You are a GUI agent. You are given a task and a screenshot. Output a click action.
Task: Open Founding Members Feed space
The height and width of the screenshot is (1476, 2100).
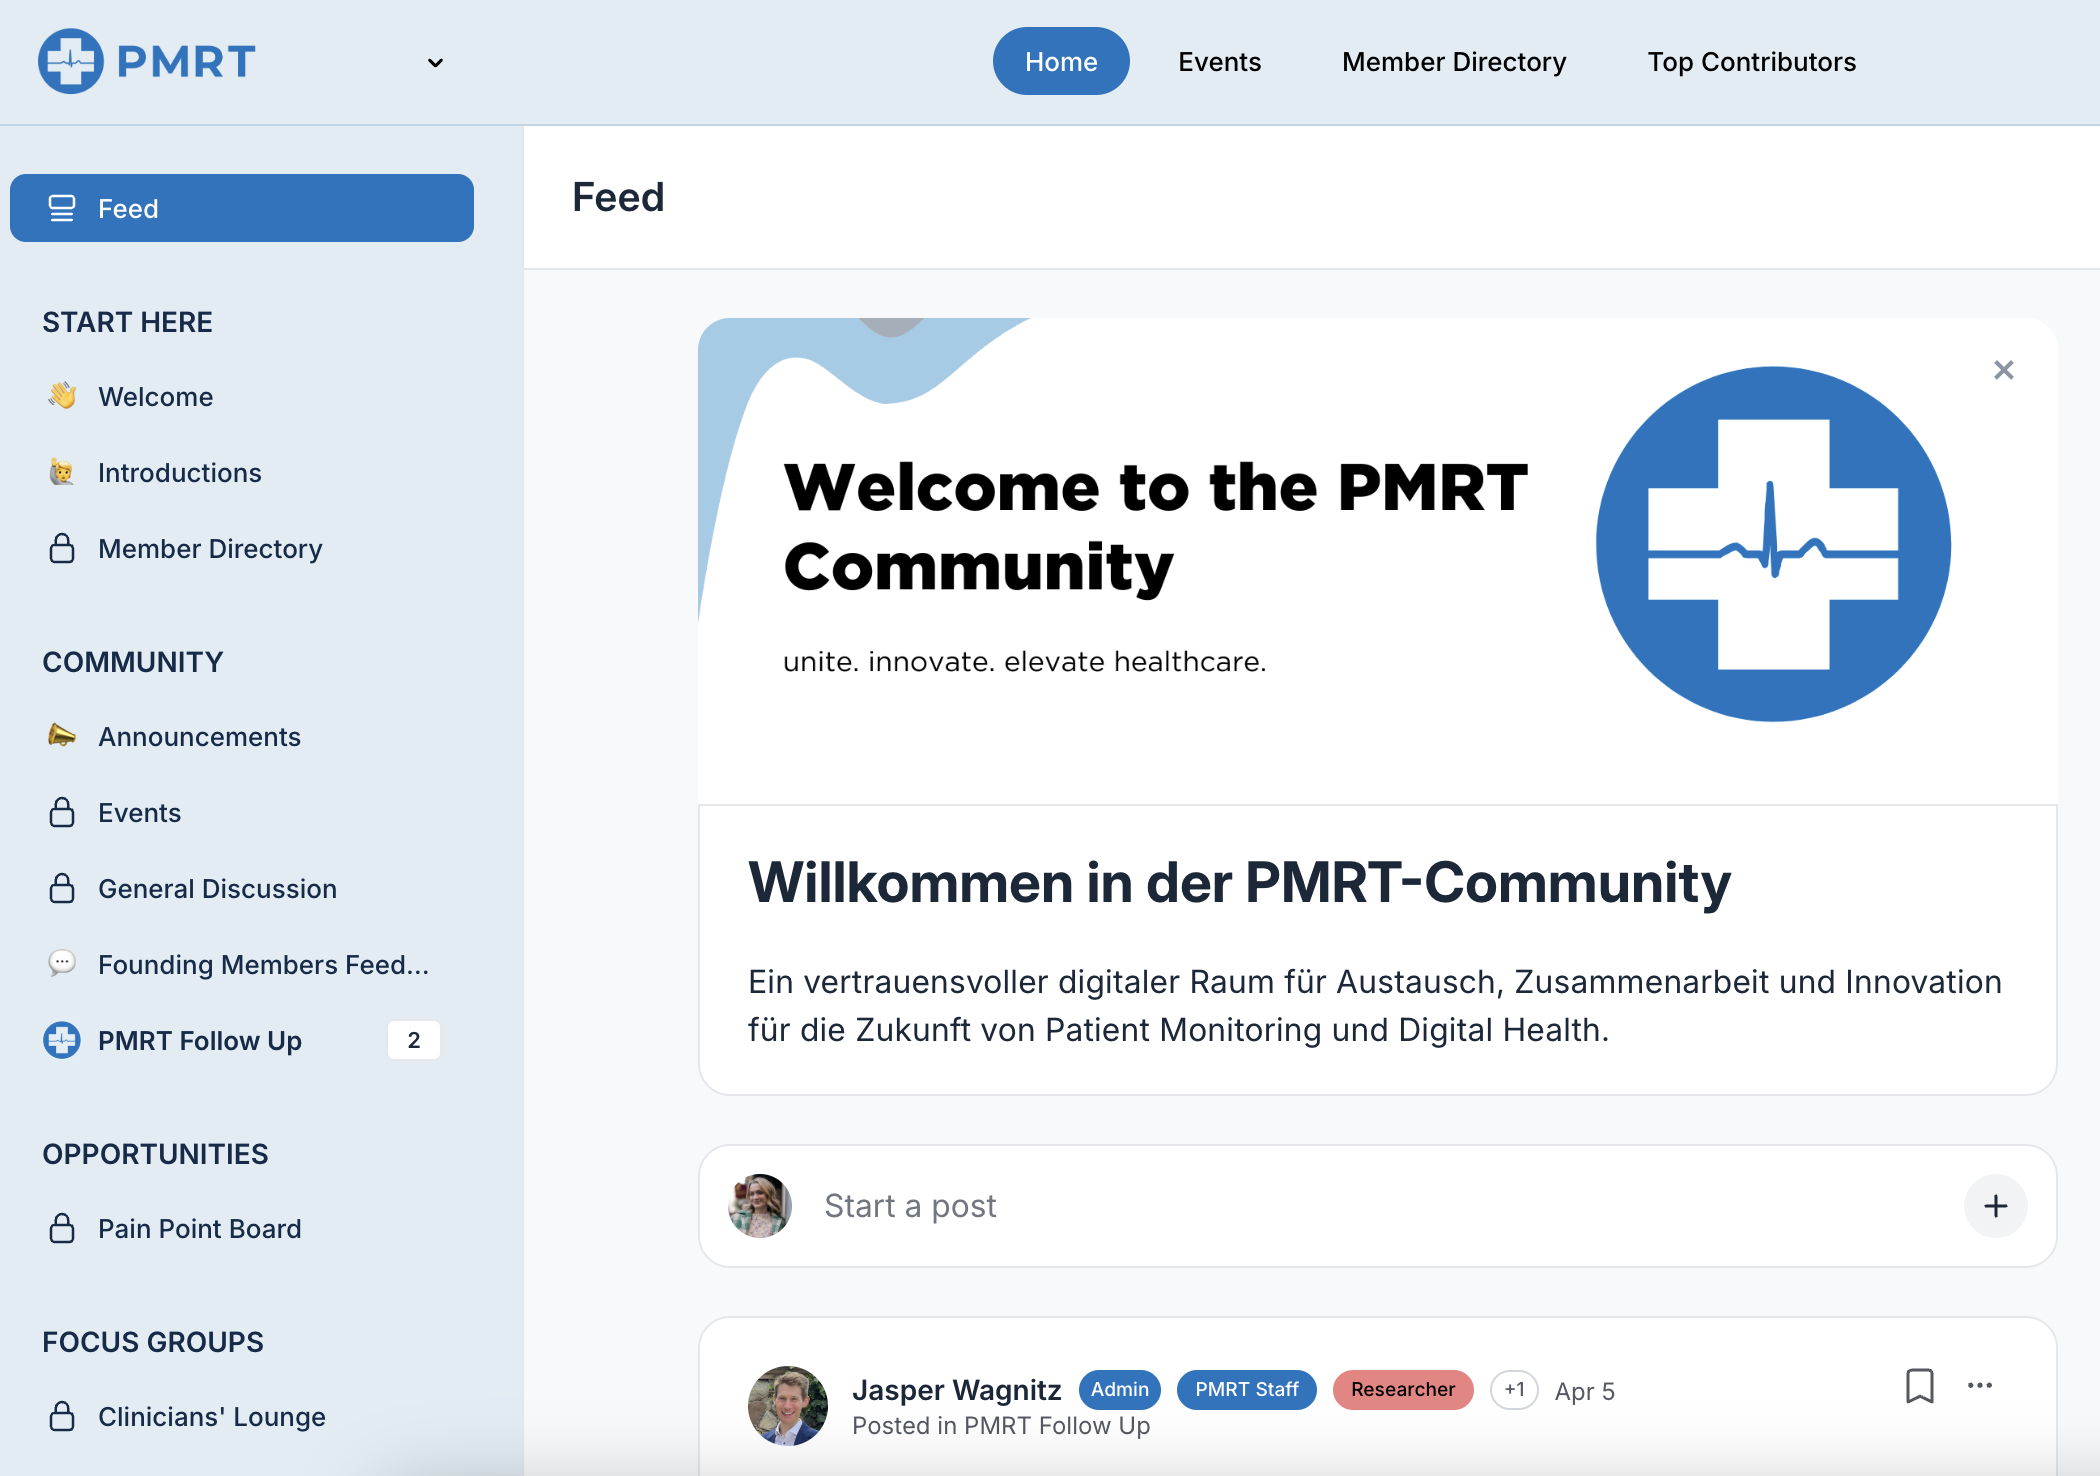tap(263, 964)
